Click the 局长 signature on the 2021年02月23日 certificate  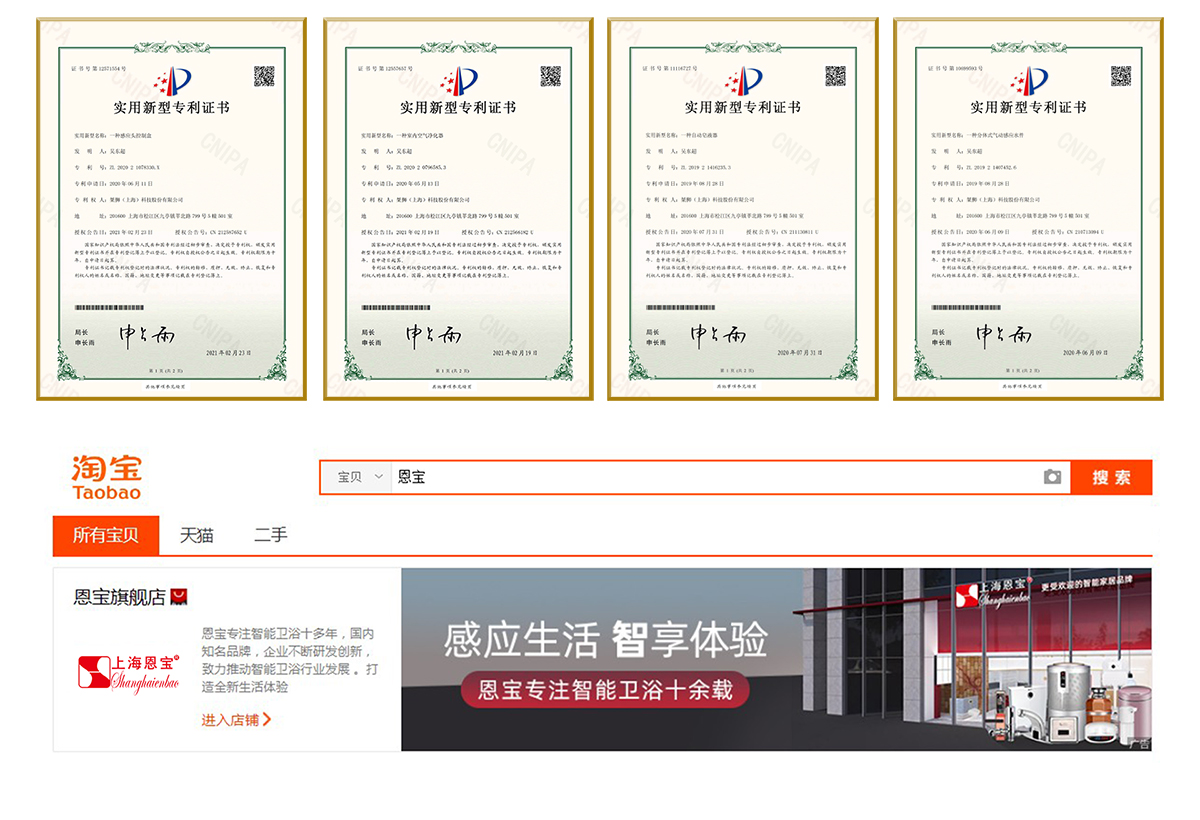[147, 334]
